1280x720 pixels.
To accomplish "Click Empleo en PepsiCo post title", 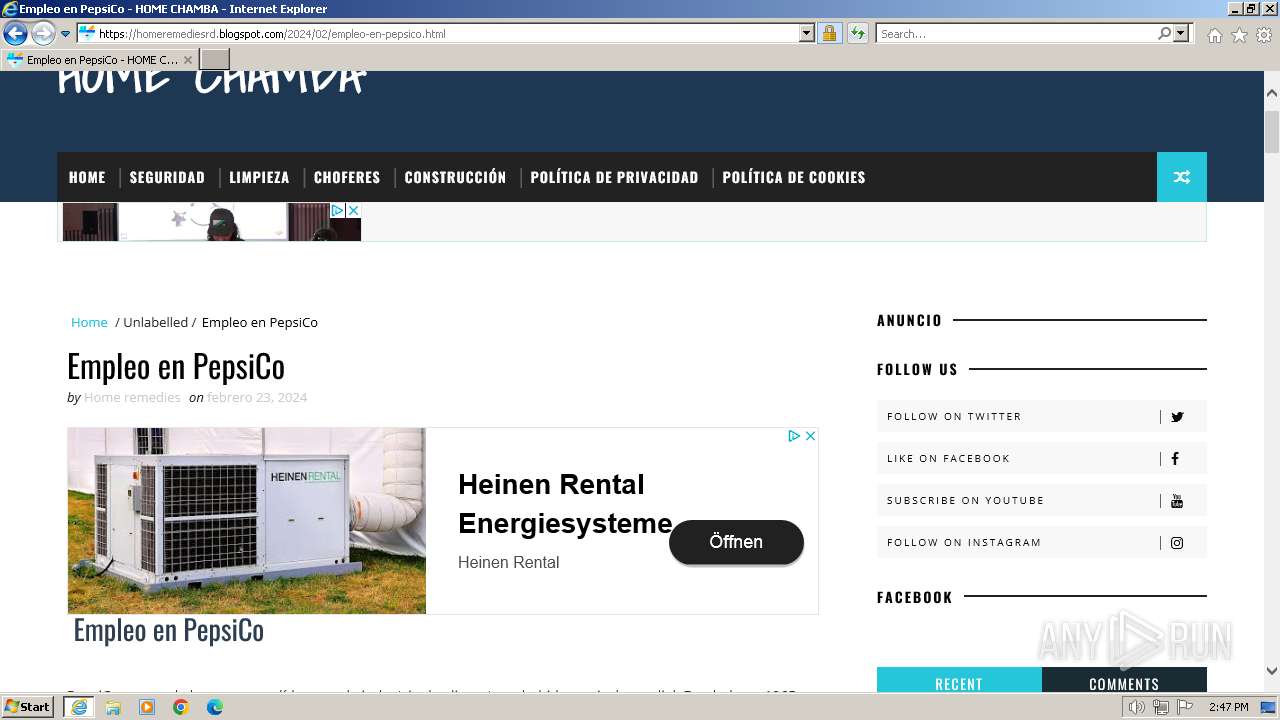I will (176, 366).
